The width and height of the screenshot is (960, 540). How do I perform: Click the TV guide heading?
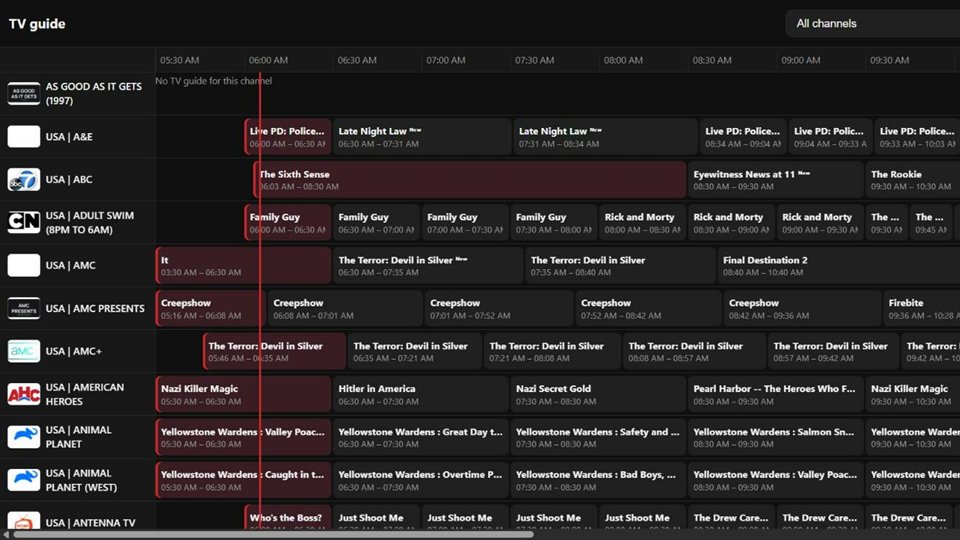[x=37, y=24]
